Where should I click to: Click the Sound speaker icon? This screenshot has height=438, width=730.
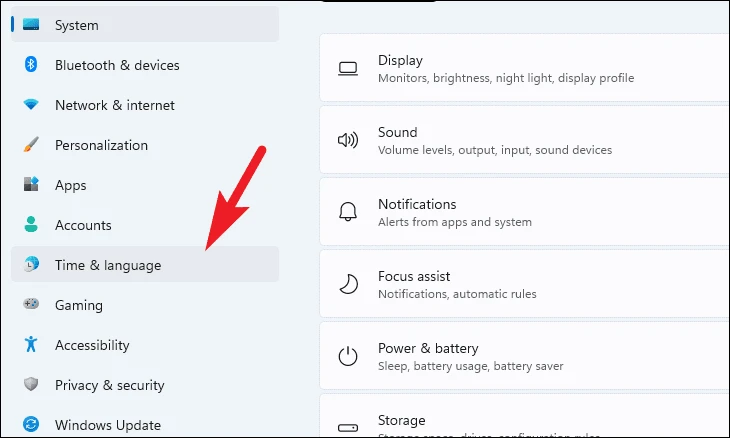(348, 140)
